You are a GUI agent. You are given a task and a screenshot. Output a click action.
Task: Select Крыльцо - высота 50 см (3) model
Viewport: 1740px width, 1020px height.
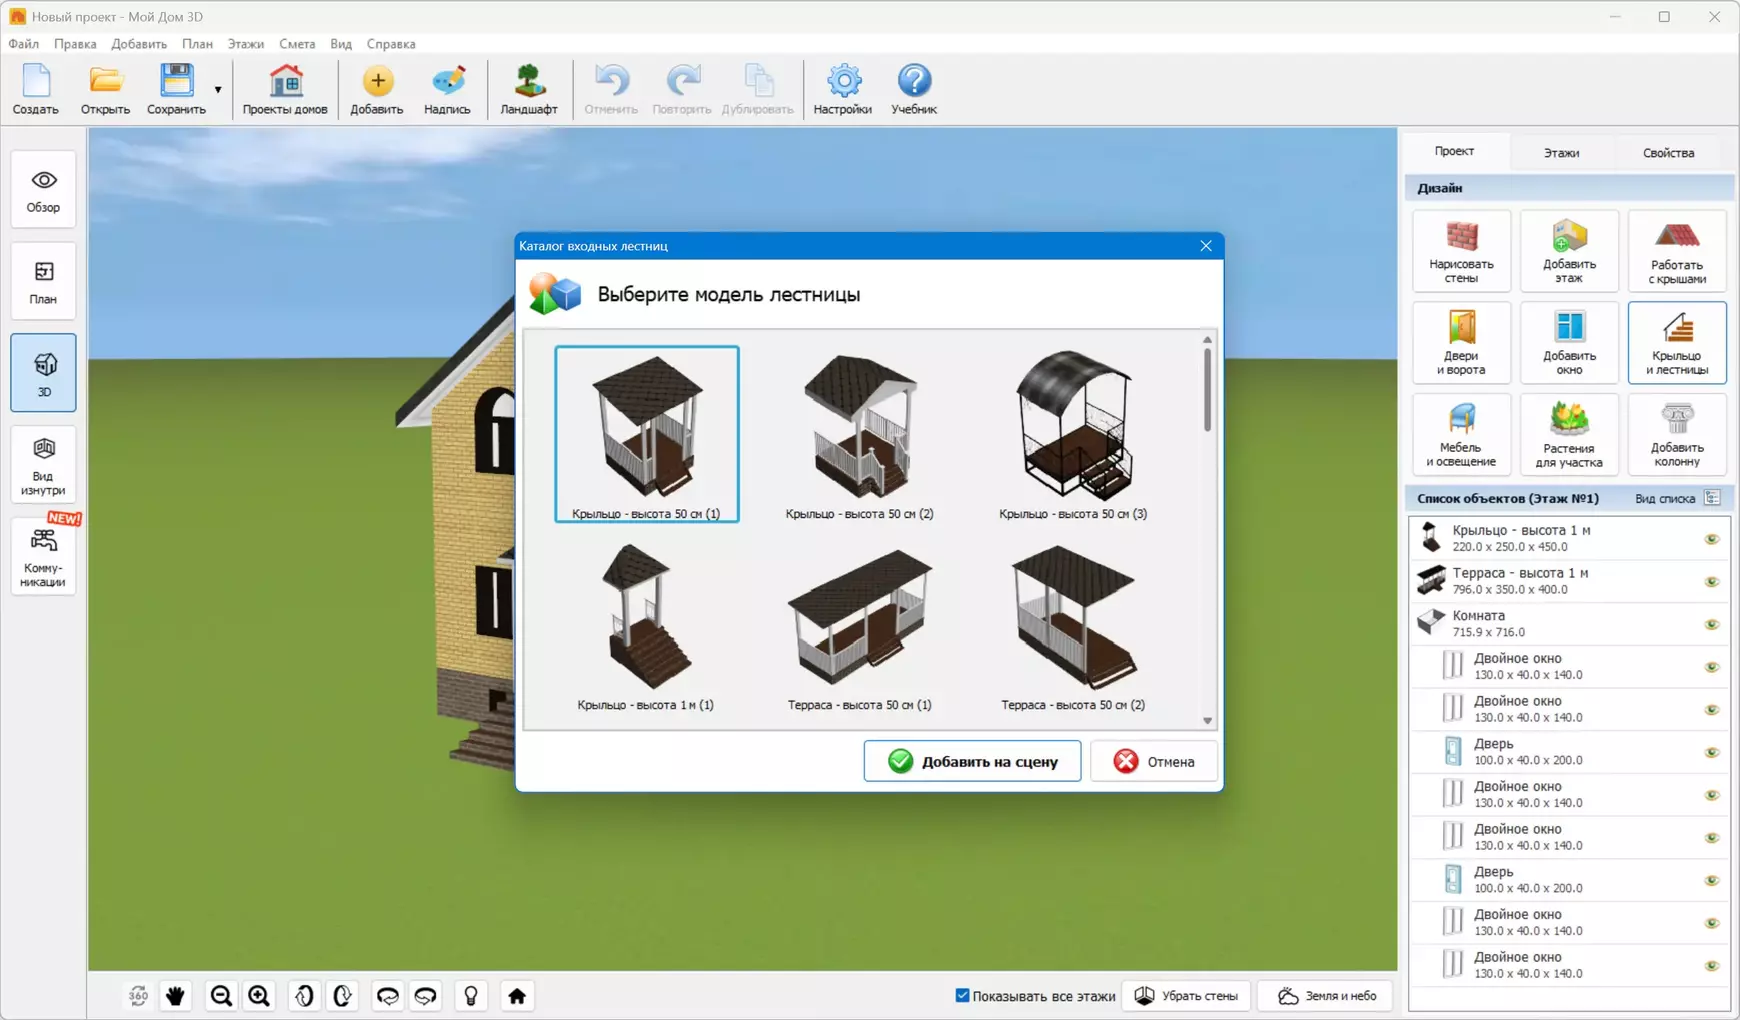click(1073, 434)
